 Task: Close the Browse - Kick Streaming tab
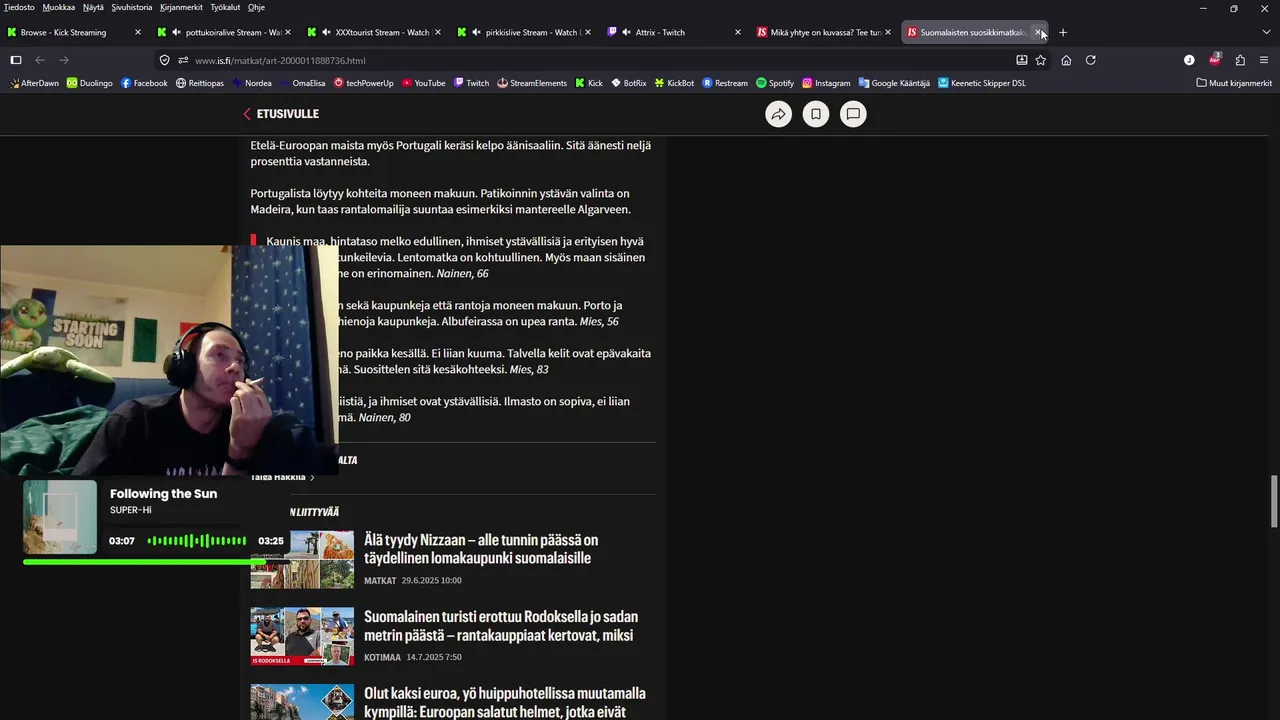coord(138,32)
